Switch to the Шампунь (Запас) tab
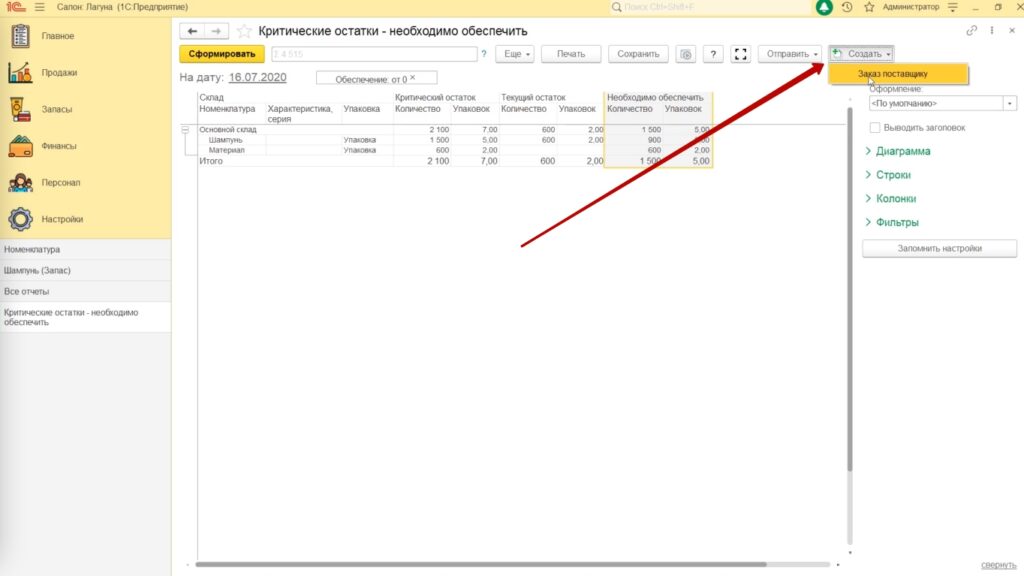1024x576 pixels. [x=86, y=270]
